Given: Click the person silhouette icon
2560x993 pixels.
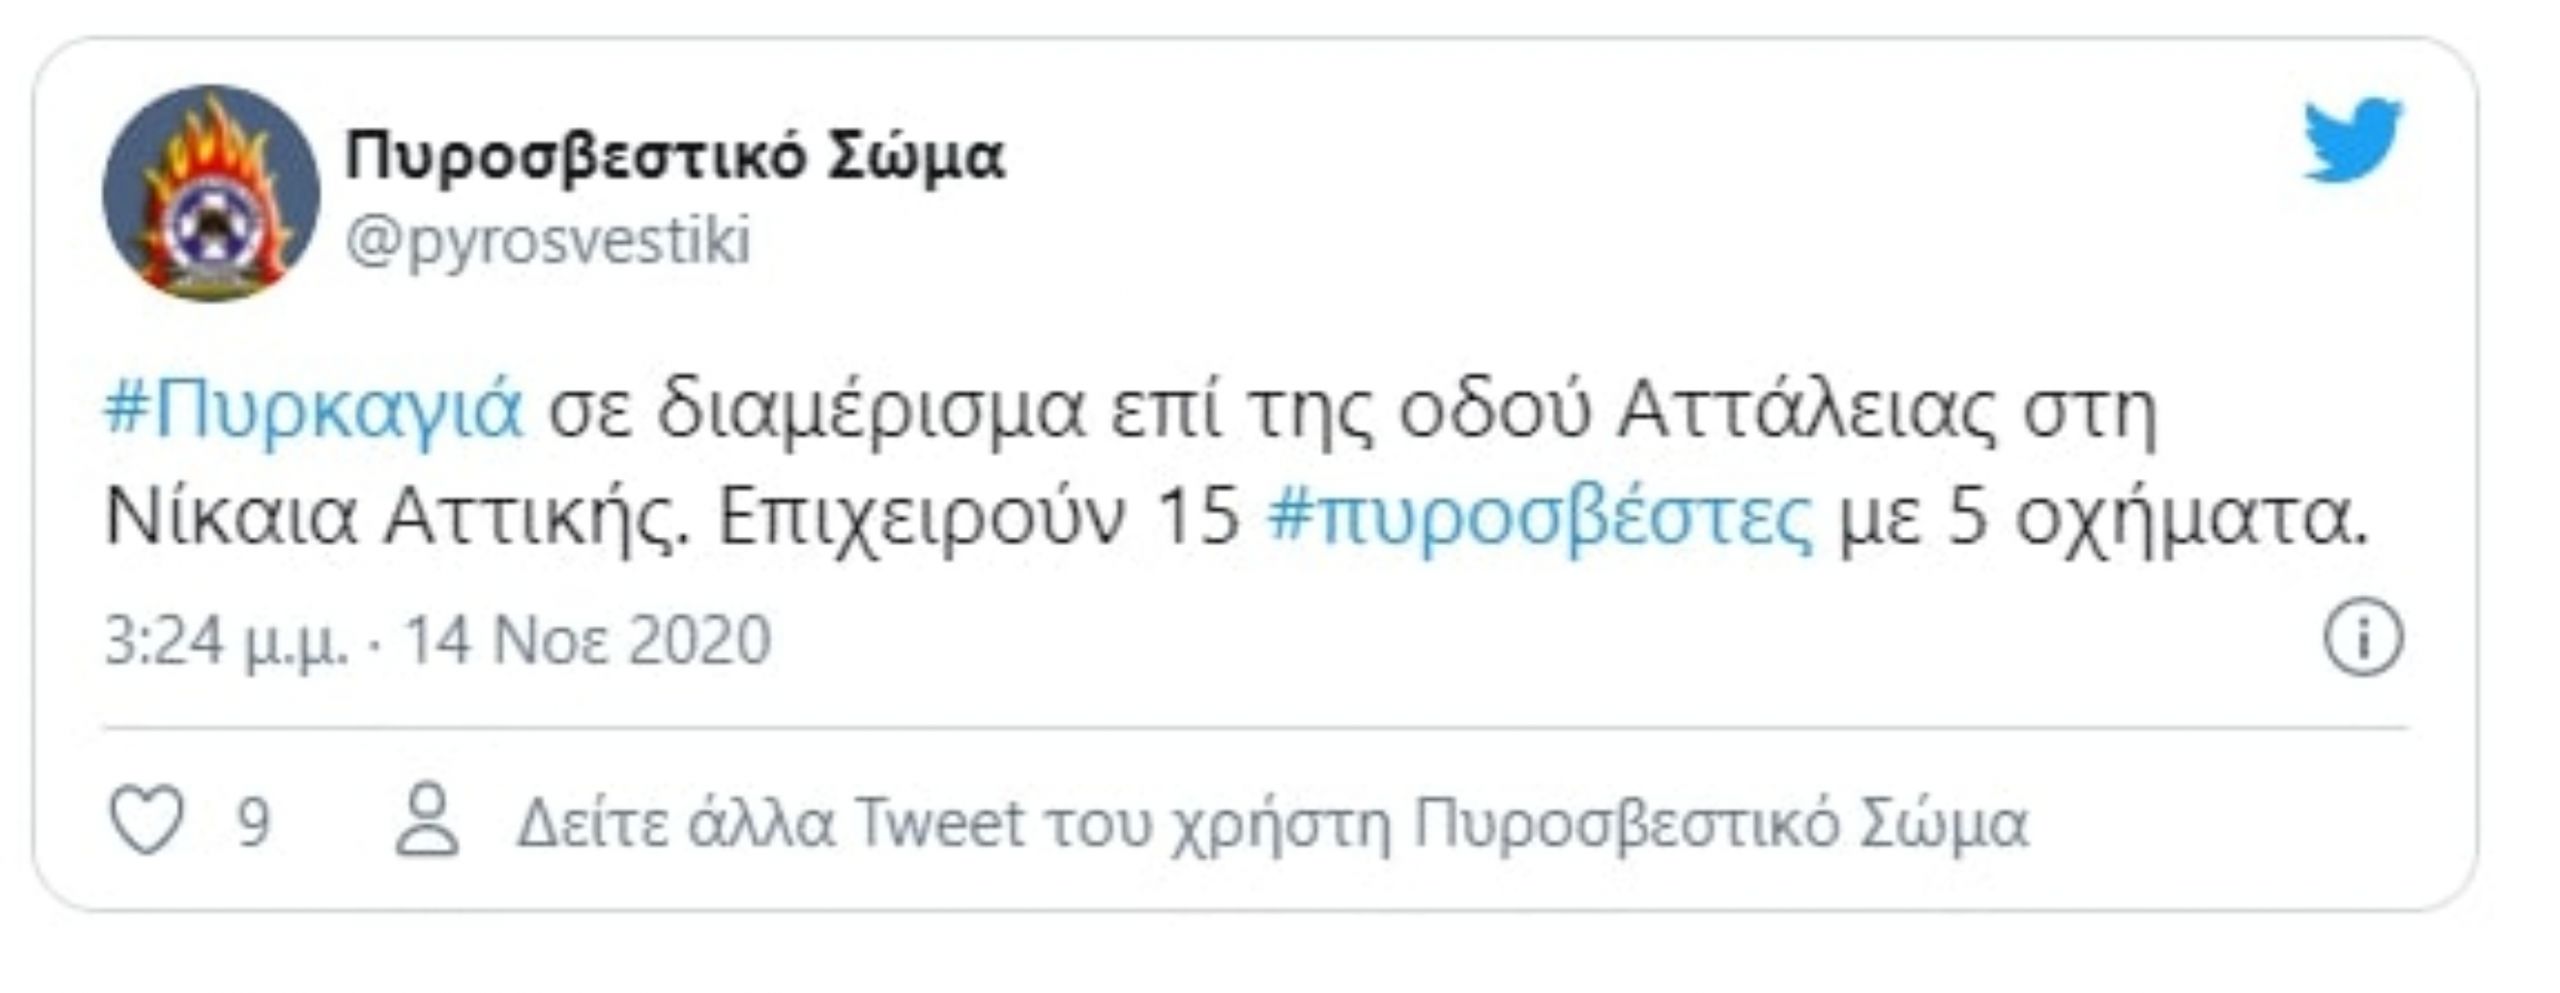Looking at the screenshot, I should (427, 821).
